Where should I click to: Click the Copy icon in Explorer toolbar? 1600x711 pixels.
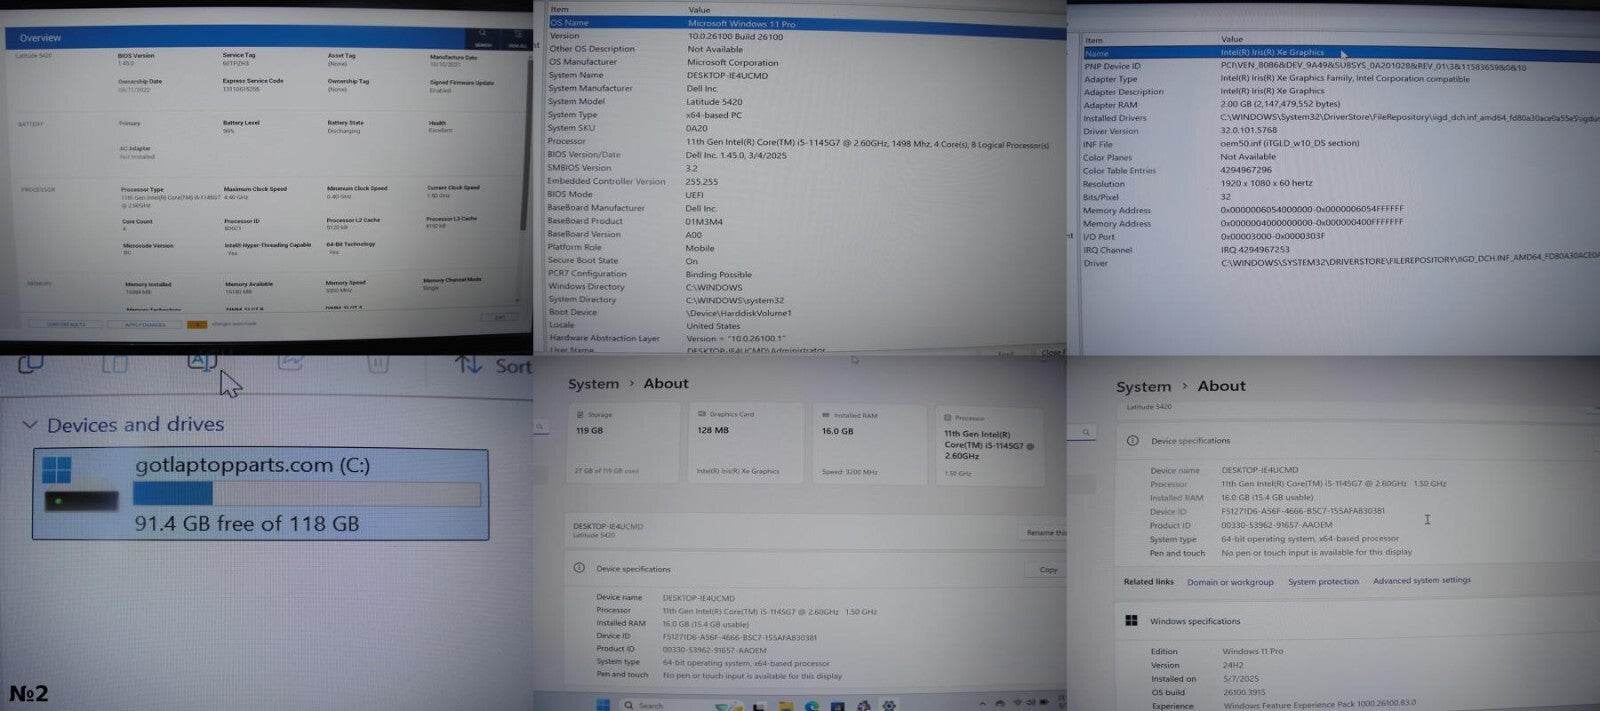pyautogui.click(x=30, y=363)
